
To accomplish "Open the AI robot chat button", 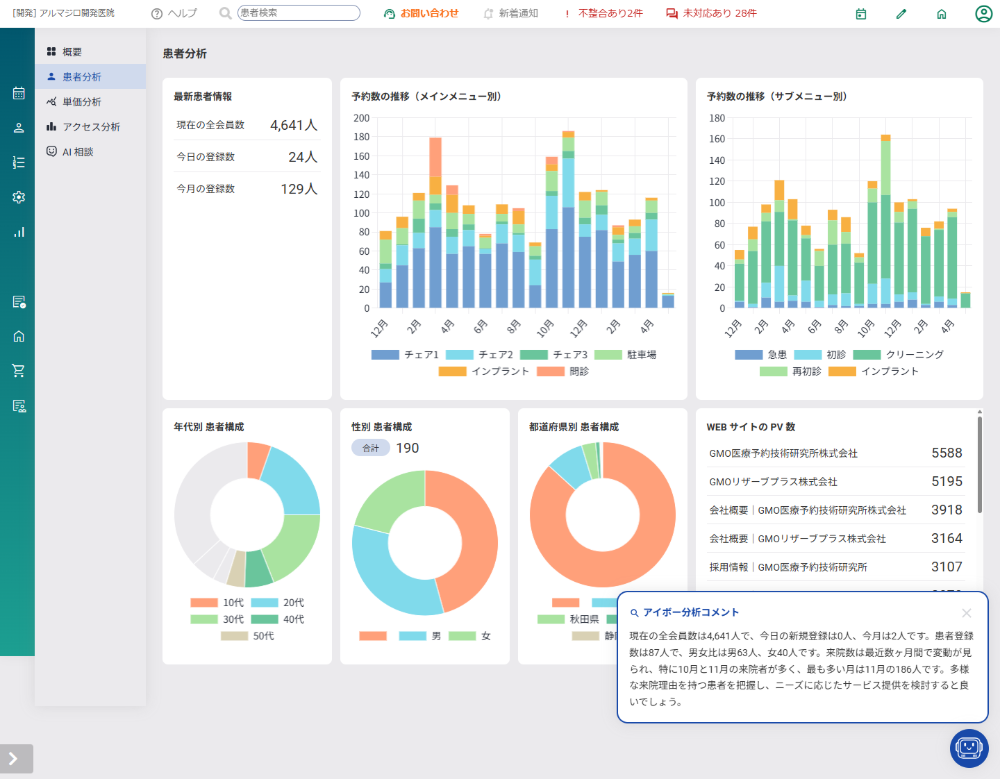I will pyautogui.click(x=969, y=748).
